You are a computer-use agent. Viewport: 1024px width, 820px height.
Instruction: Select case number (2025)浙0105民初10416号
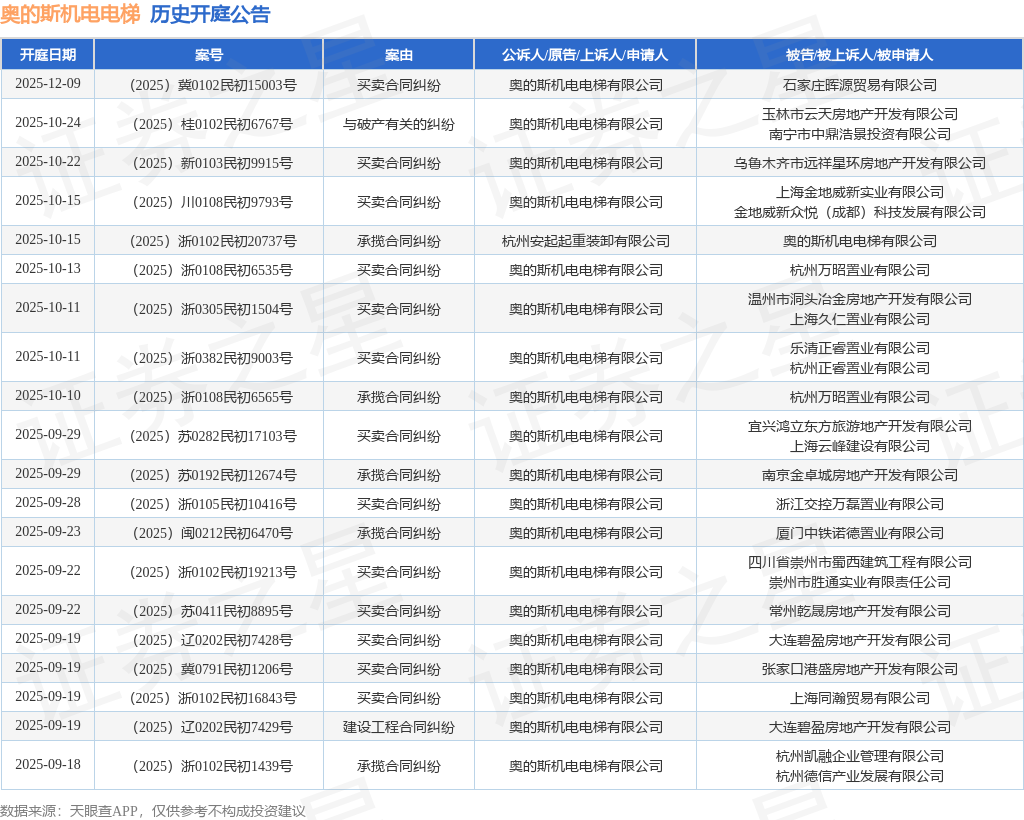[x=213, y=504]
